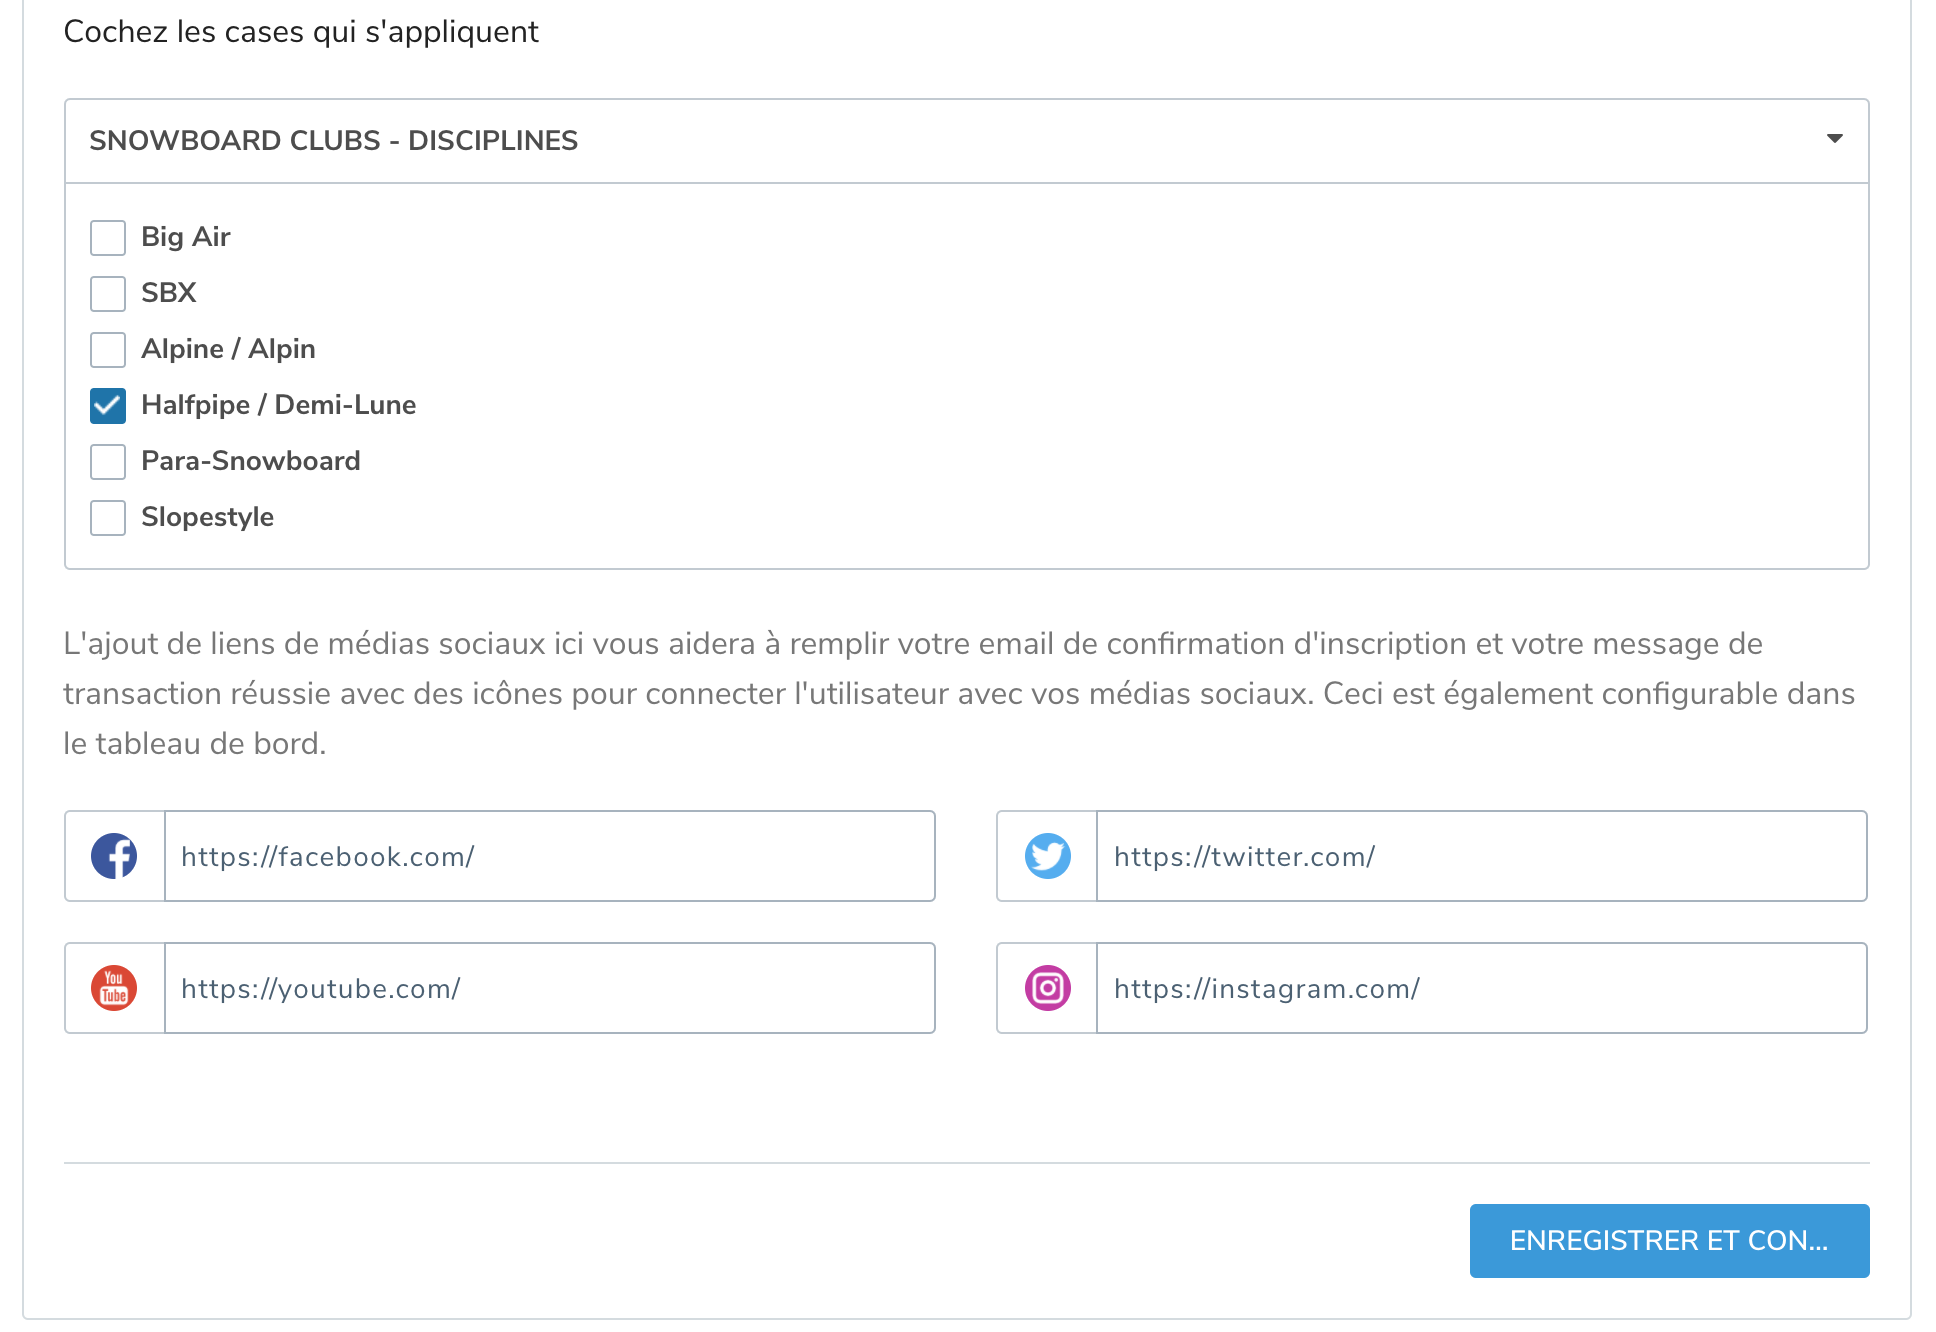Enable the Alpine / Alpin option
Viewport: 1936px width, 1332px height.
[x=108, y=350]
